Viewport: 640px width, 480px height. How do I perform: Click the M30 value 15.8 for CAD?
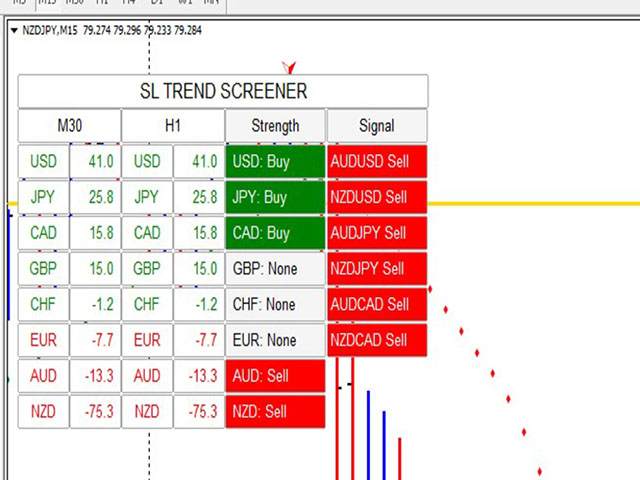pos(96,233)
